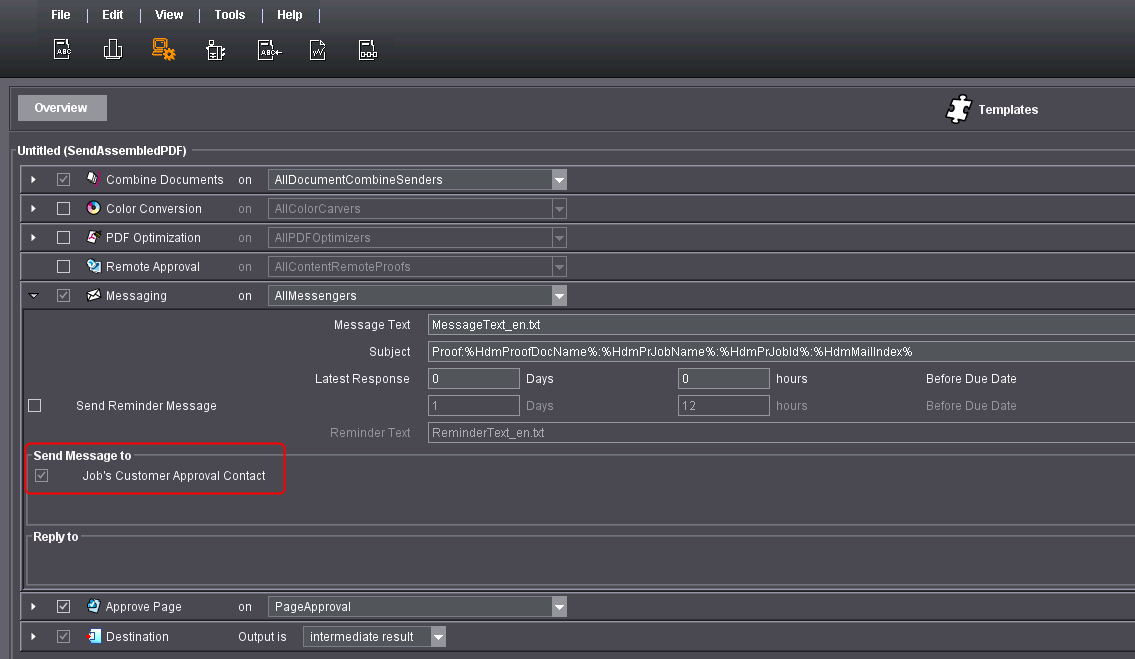
Task: Click the document with chain boxes icon
Action: [x=368, y=50]
